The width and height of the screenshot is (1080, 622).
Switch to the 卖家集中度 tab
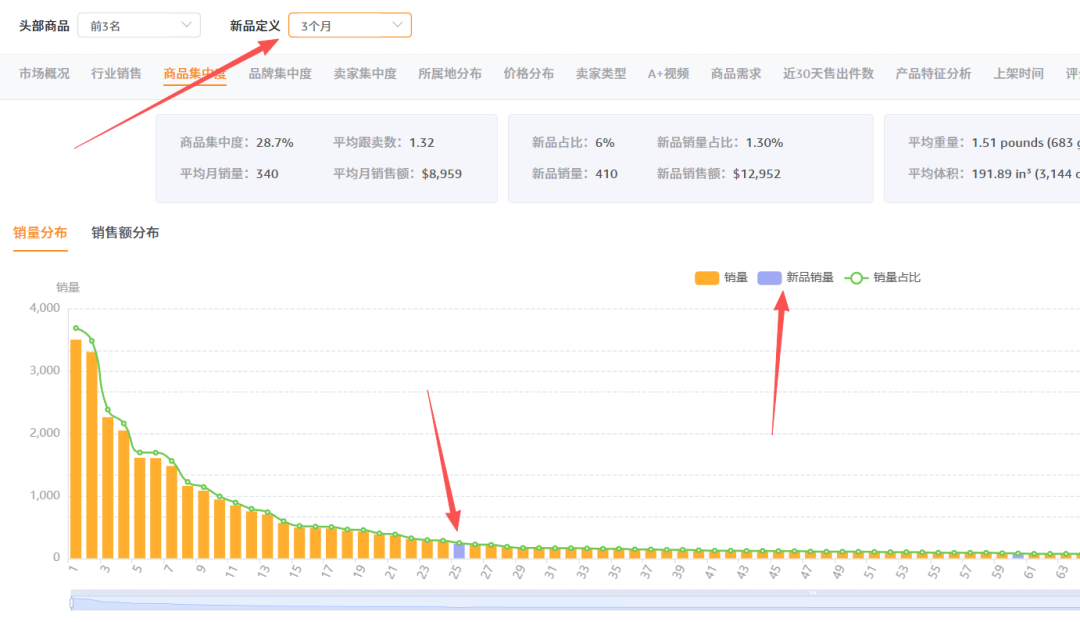click(x=365, y=73)
